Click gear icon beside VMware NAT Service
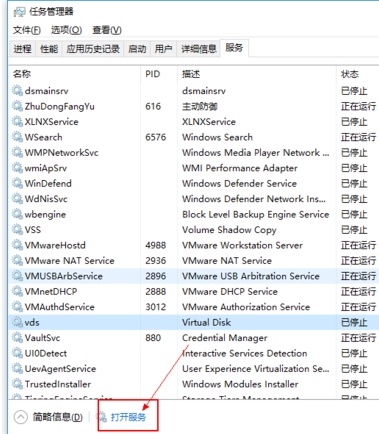This screenshot has height=434, width=379. [x=17, y=260]
